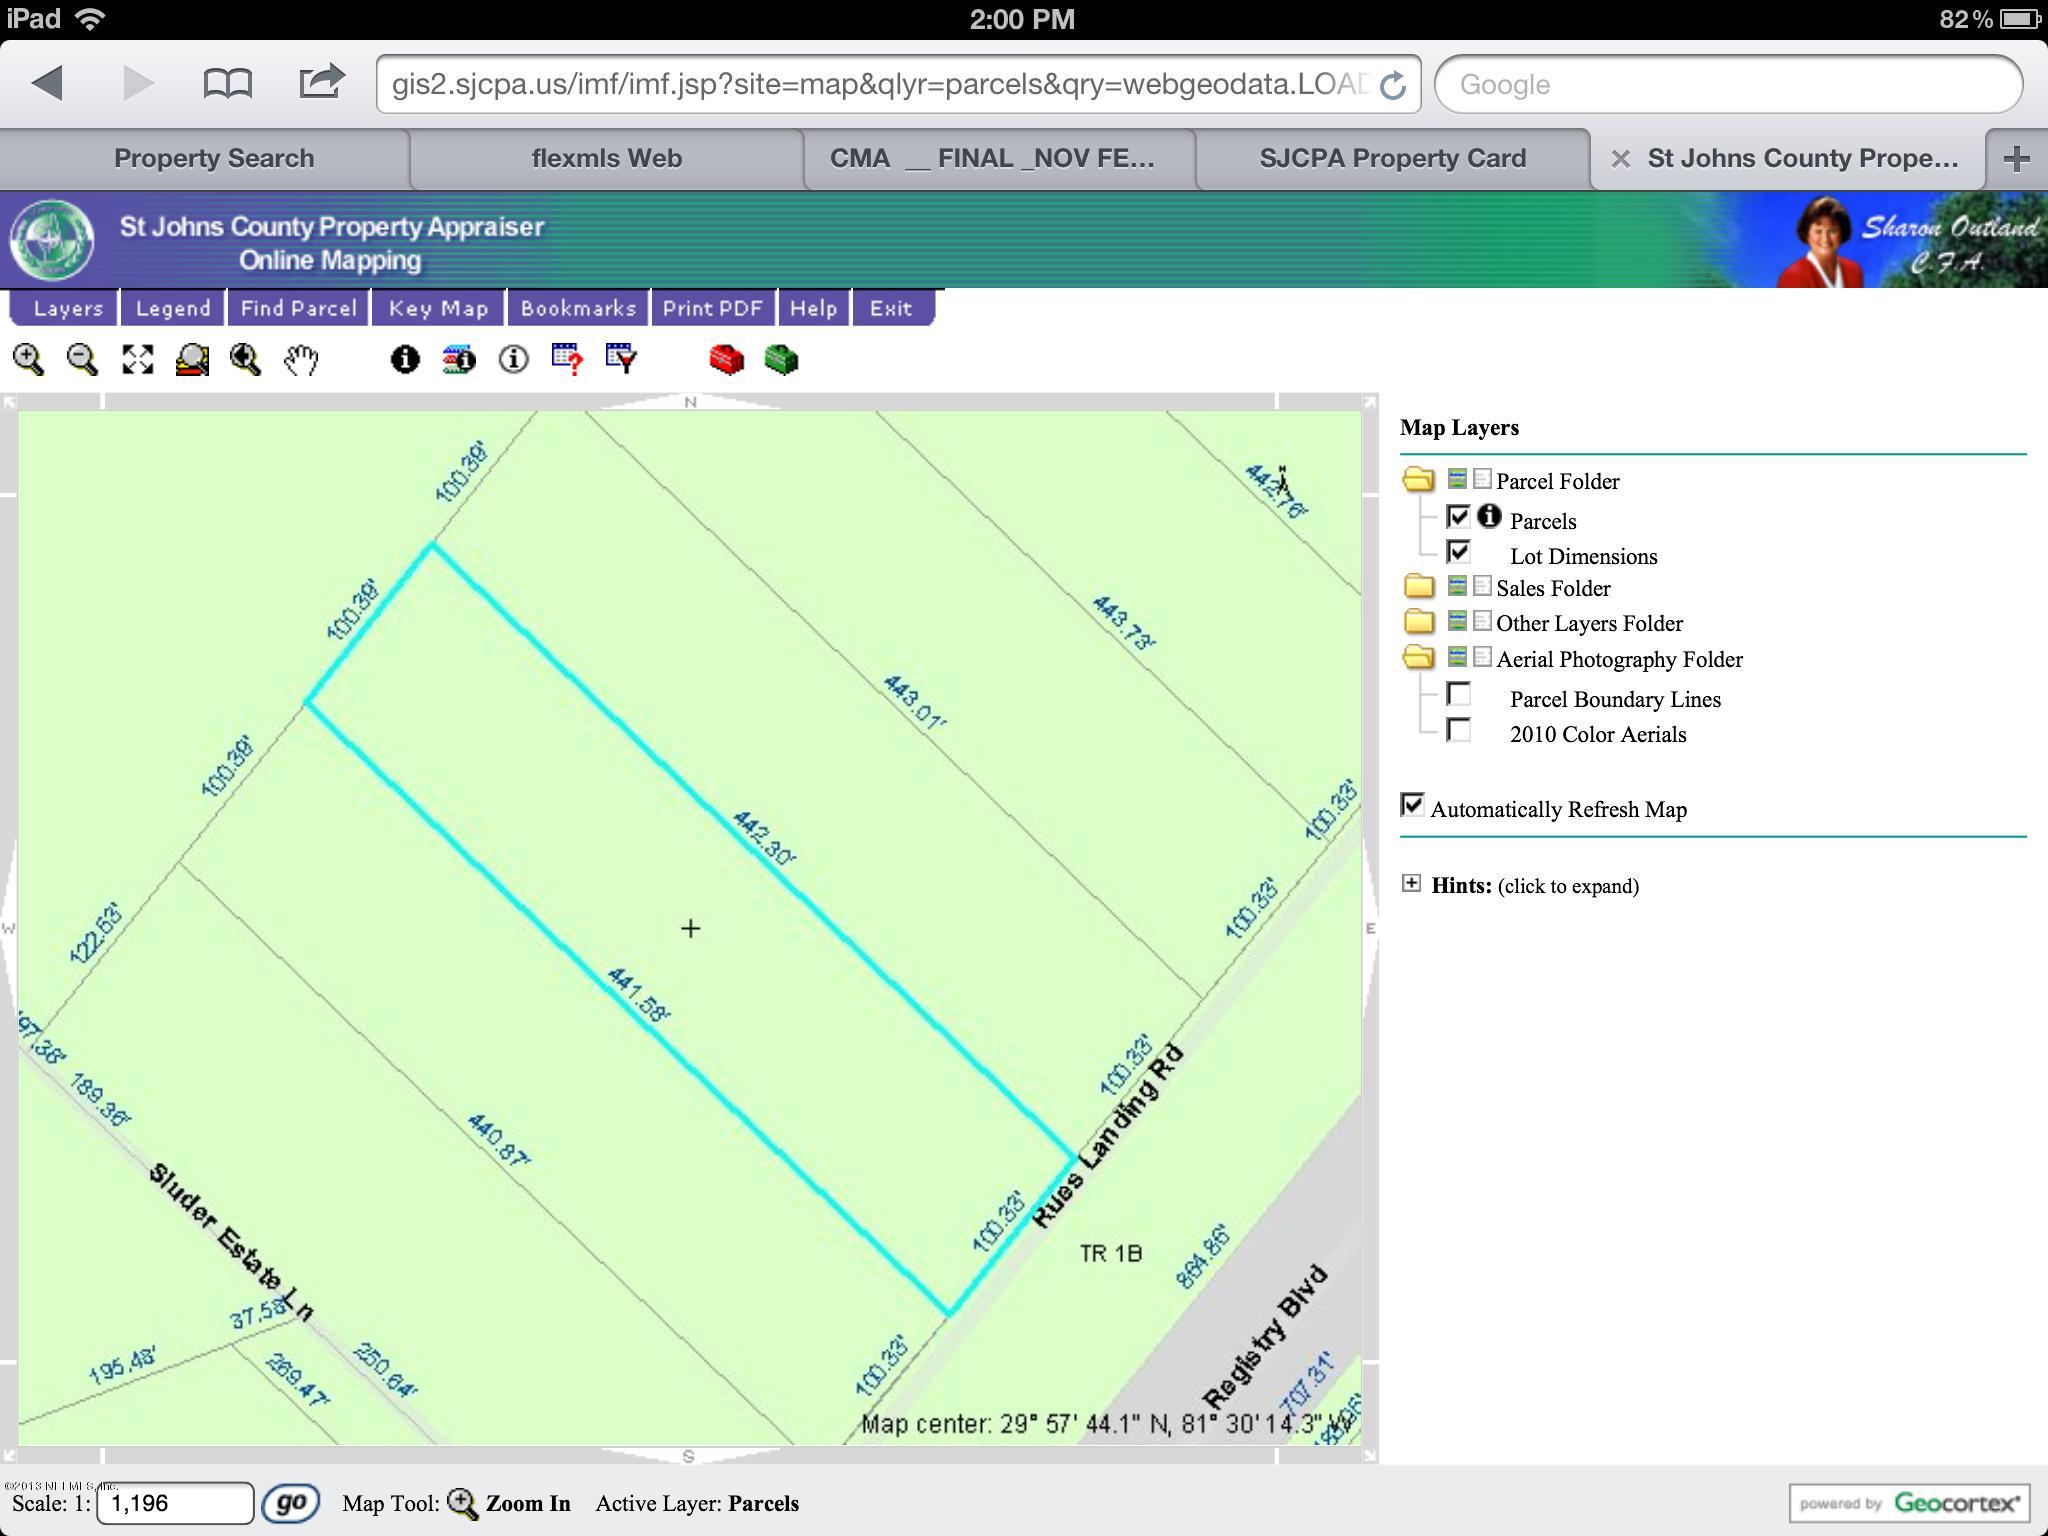Expand the Sales Folder folder icon
This screenshot has width=2048, height=1536.
click(x=1418, y=587)
